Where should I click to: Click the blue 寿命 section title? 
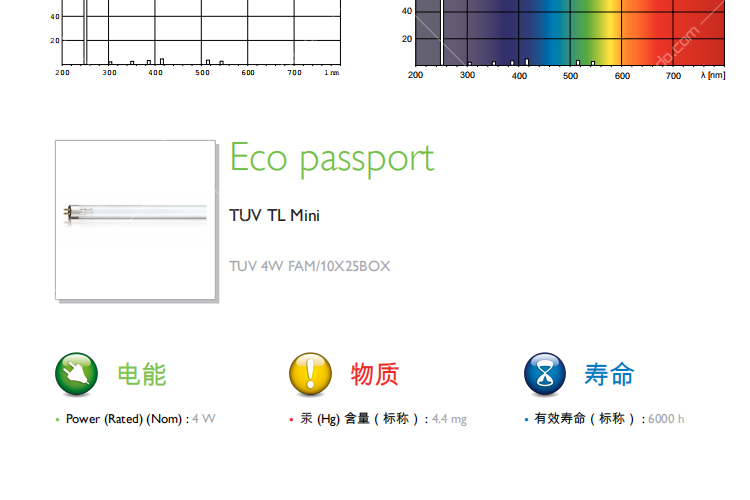[x=609, y=374]
